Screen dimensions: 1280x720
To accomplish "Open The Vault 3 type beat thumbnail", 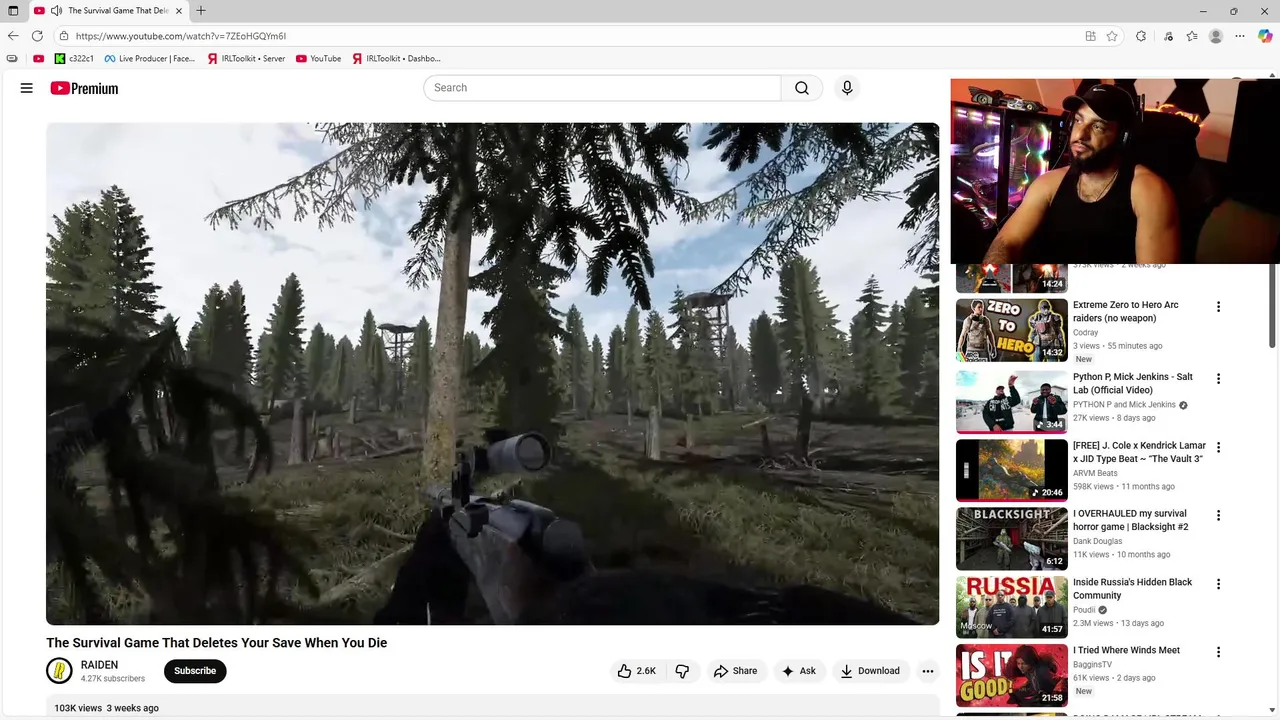I will [x=1011, y=470].
